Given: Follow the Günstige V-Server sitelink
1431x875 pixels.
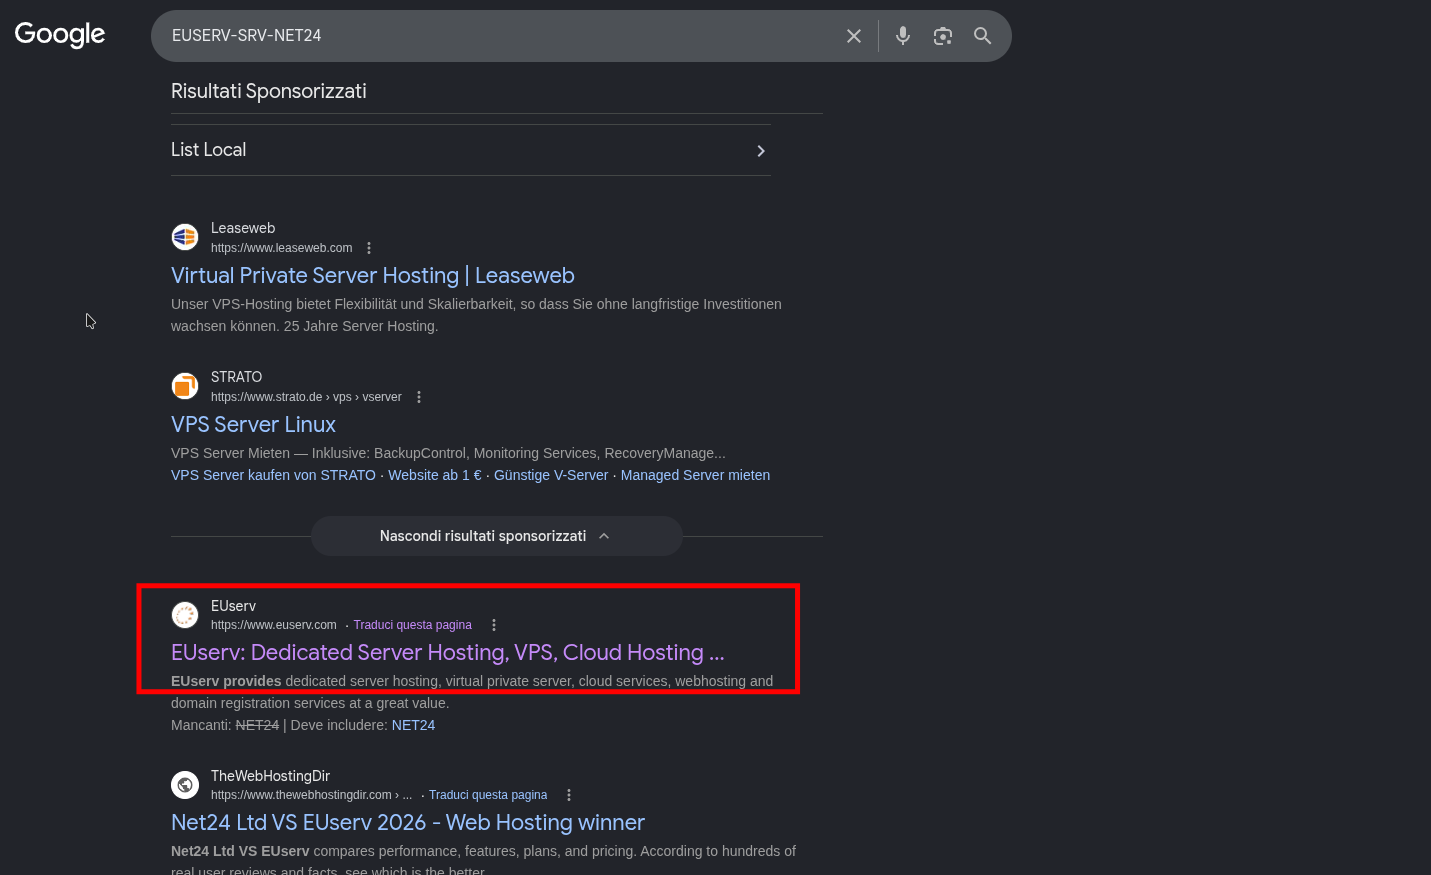Looking at the screenshot, I should (x=551, y=475).
